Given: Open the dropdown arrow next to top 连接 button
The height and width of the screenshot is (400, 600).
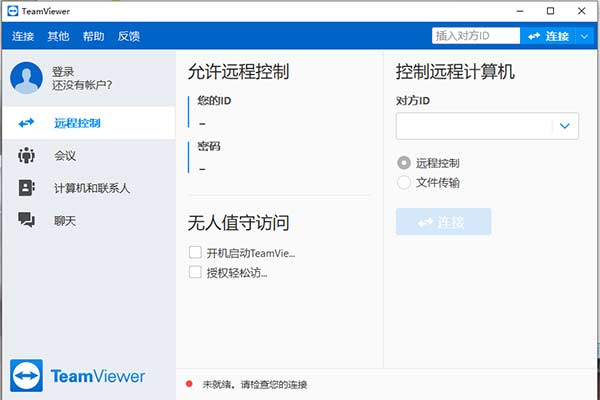Looking at the screenshot, I should click(584, 36).
